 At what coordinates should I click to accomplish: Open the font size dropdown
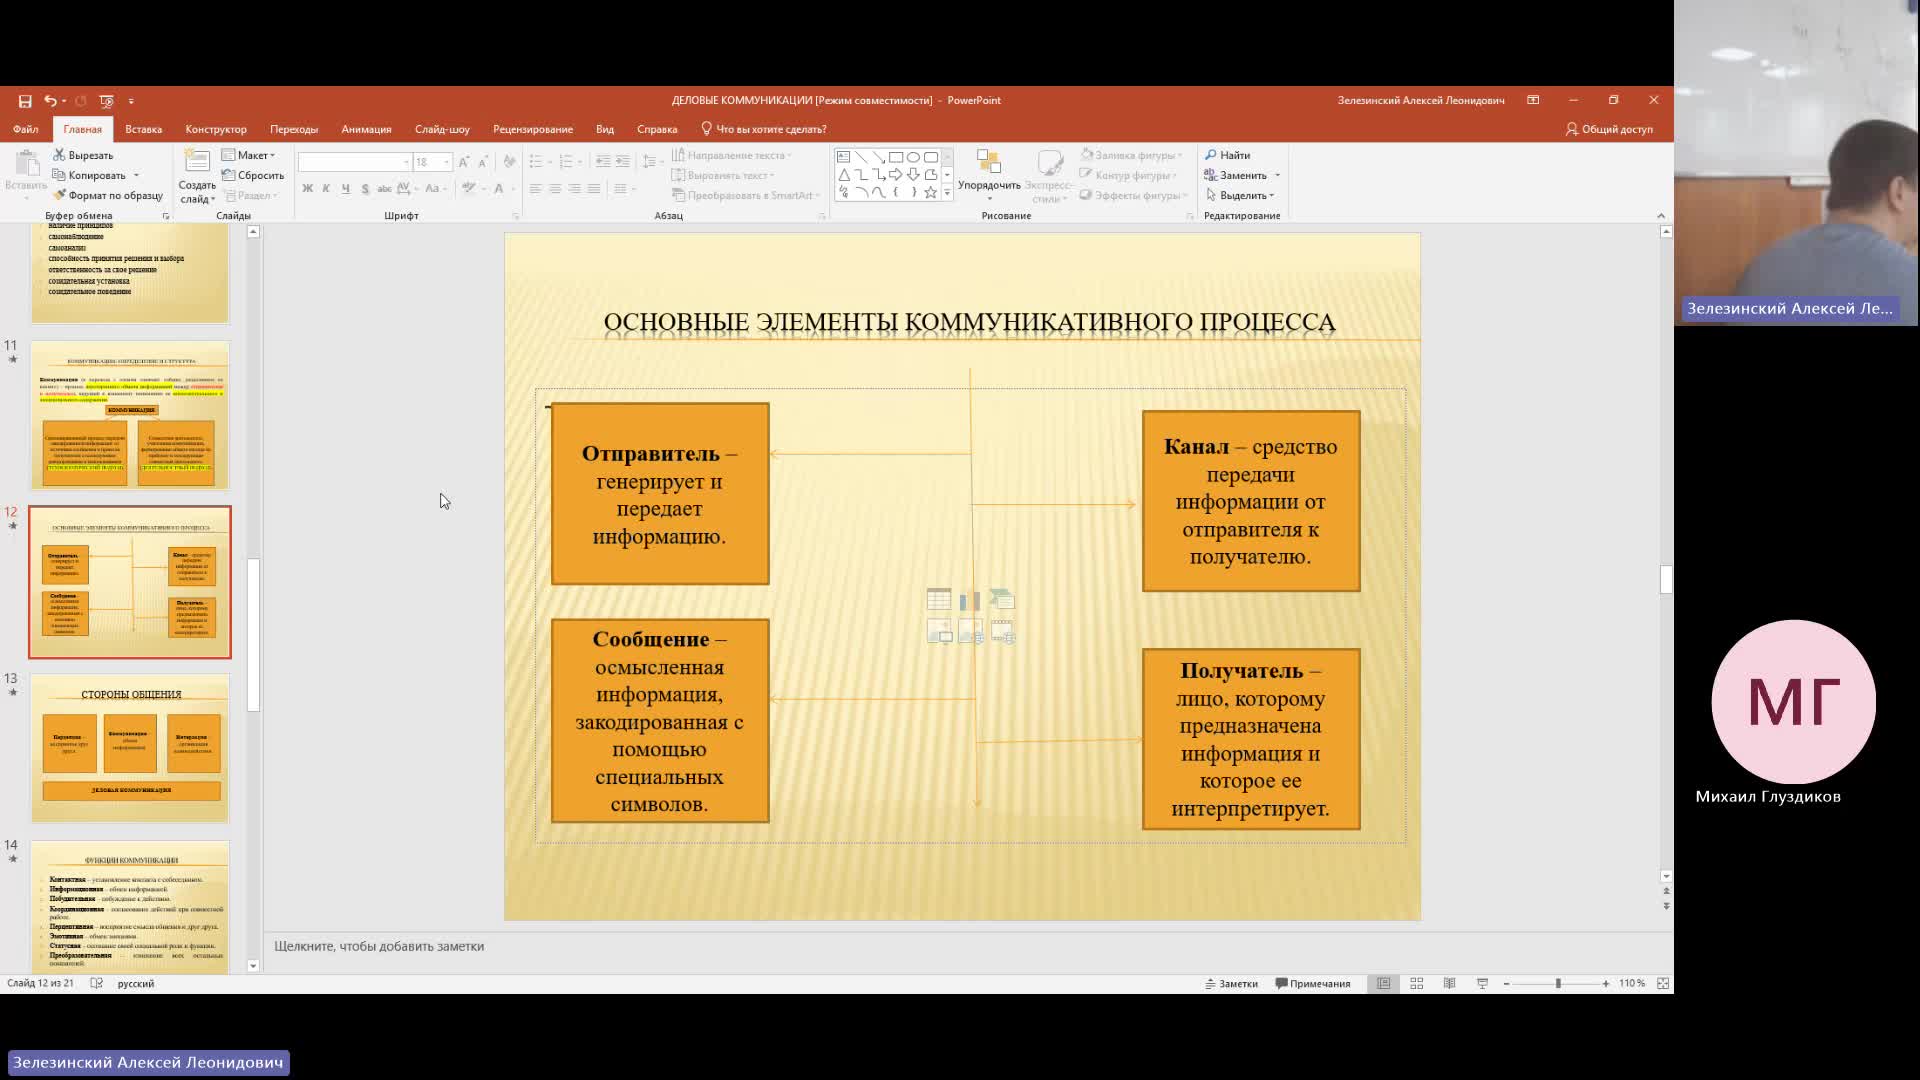[x=446, y=162]
